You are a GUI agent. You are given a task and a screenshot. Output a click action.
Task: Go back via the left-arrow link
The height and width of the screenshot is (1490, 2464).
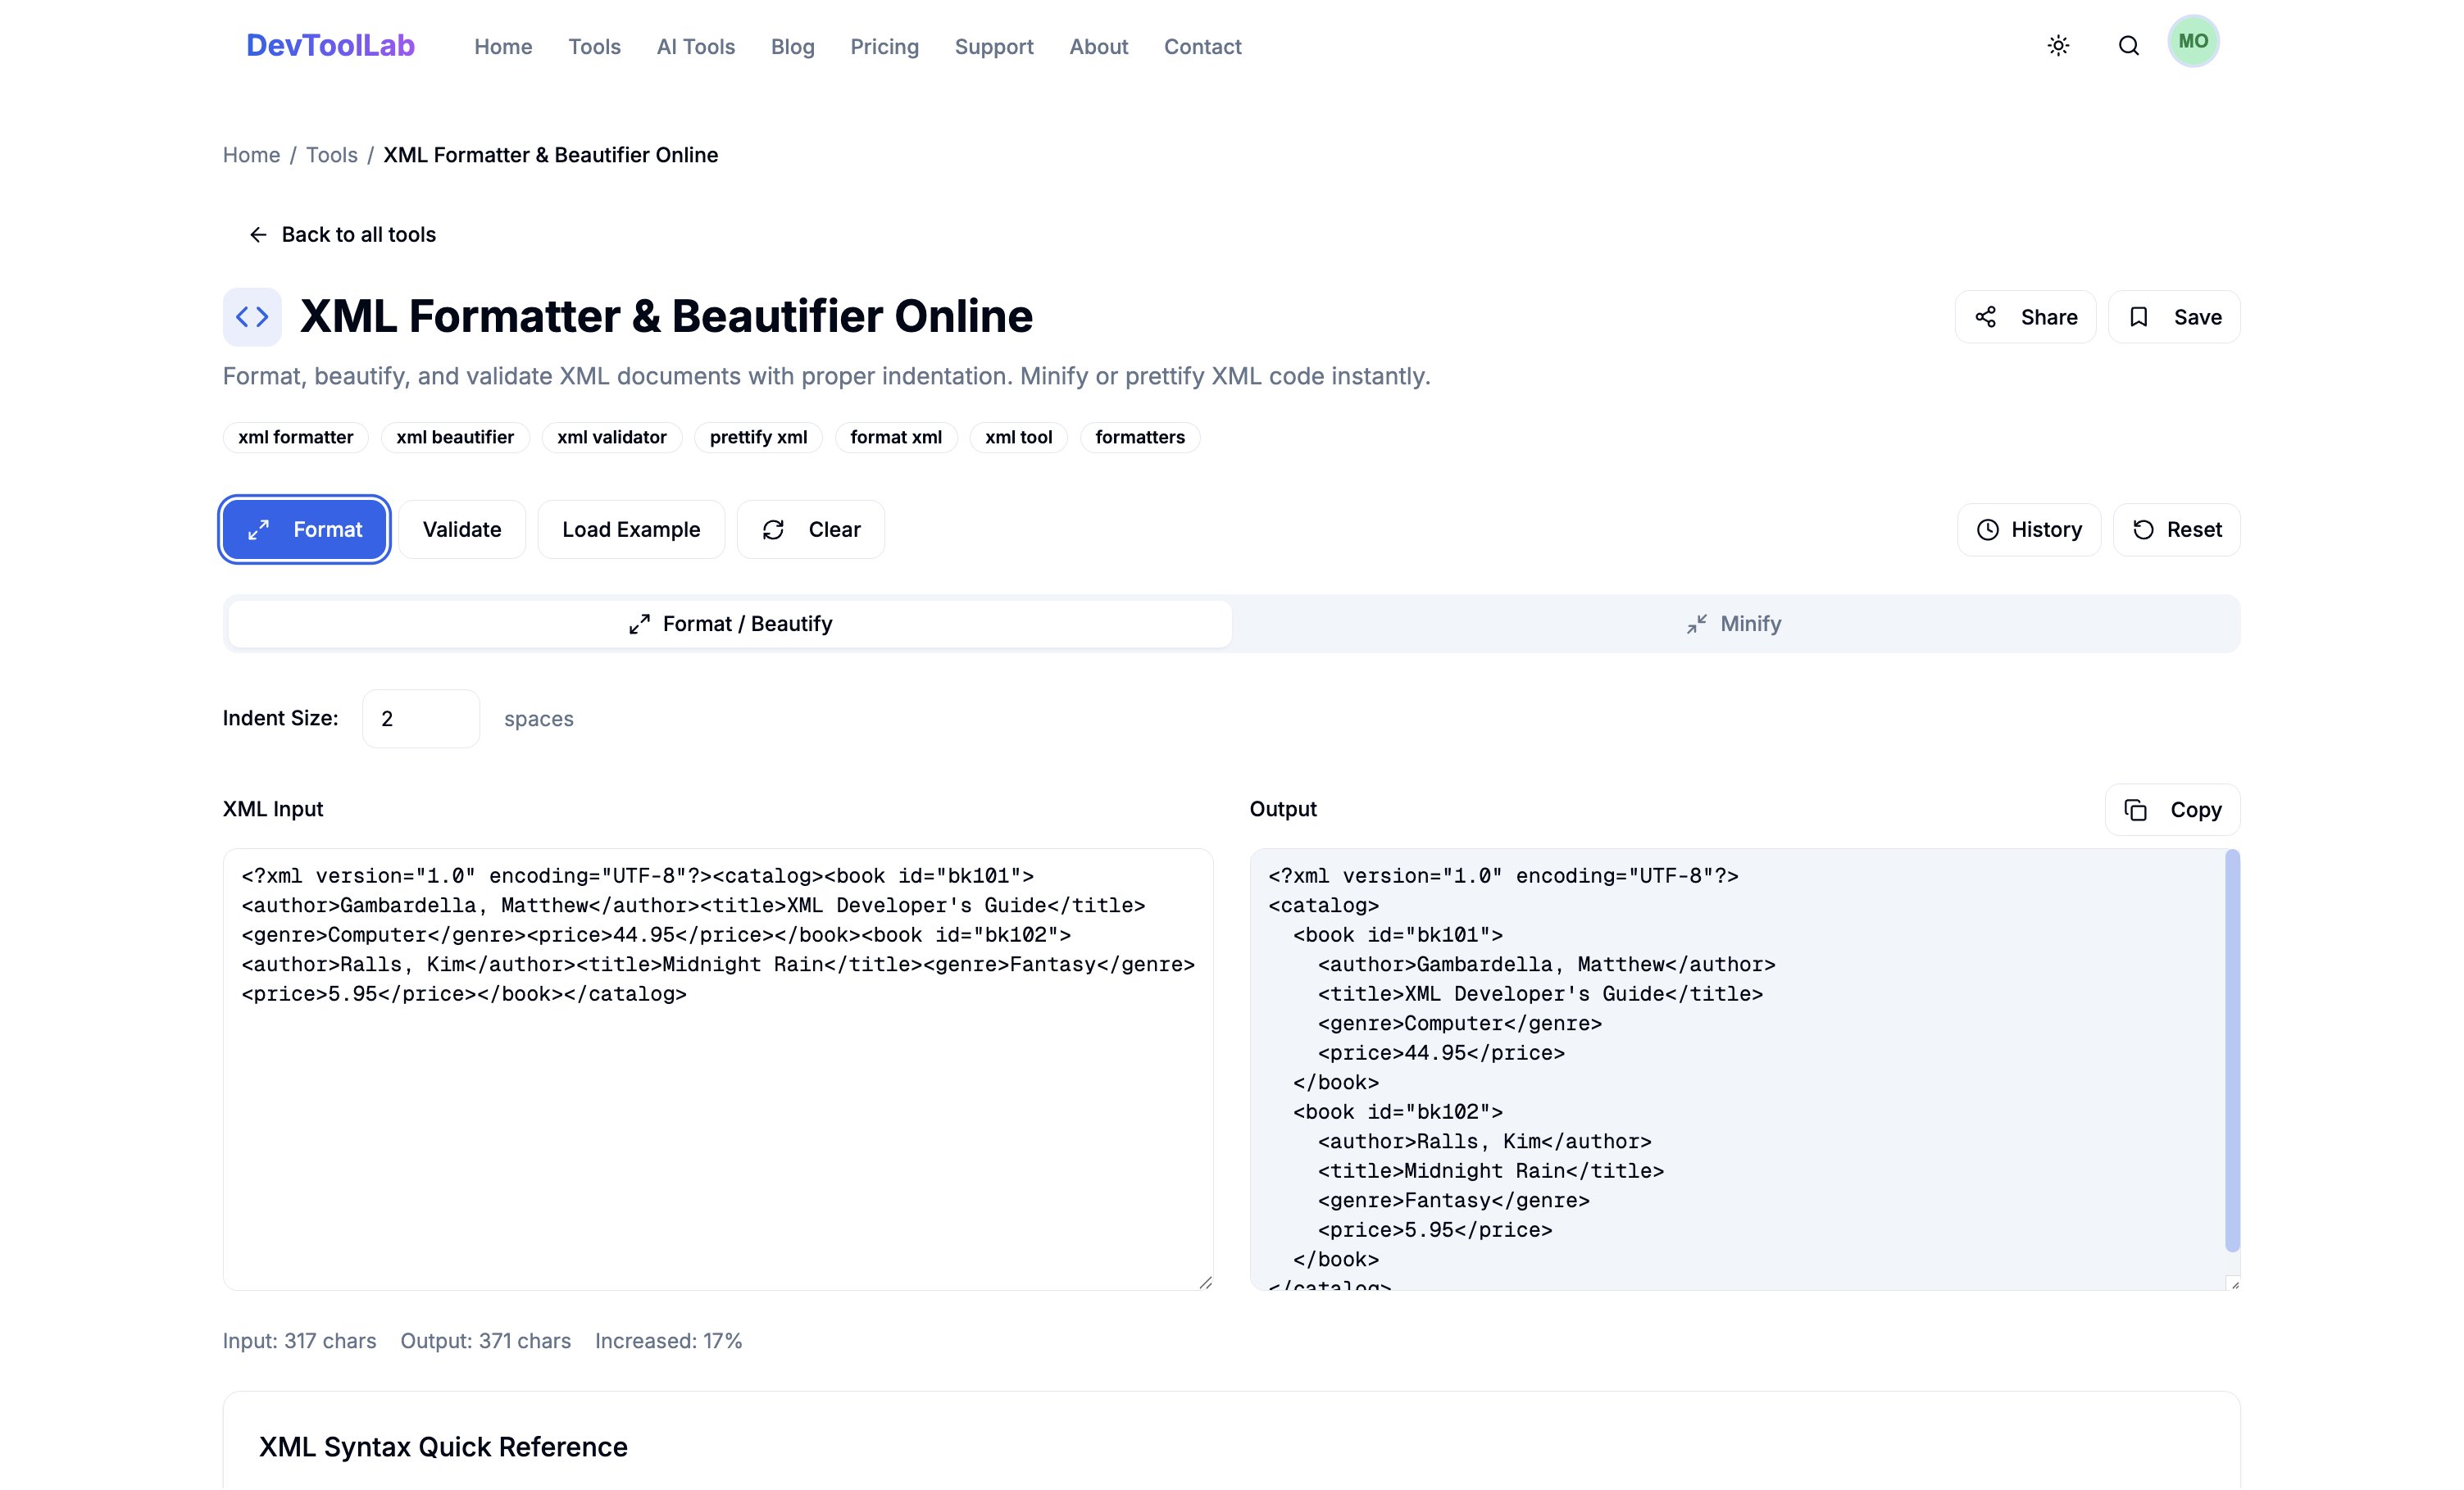(x=342, y=234)
